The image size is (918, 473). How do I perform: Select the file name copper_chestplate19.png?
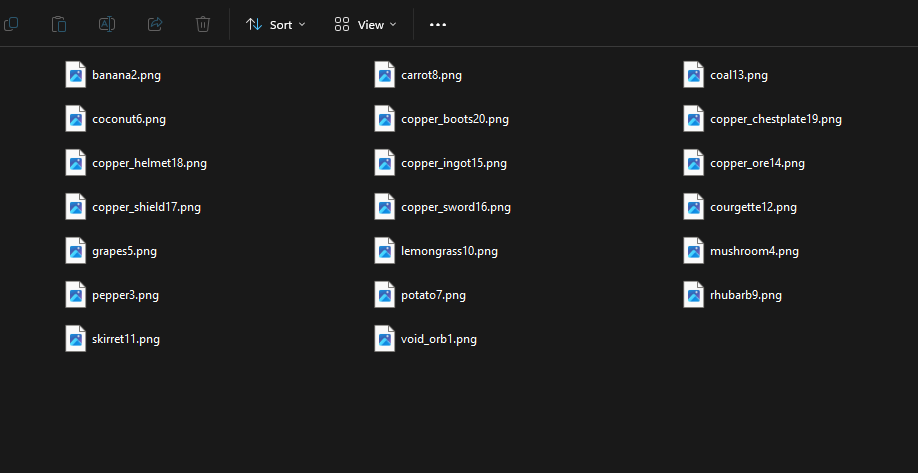[x=776, y=119]
